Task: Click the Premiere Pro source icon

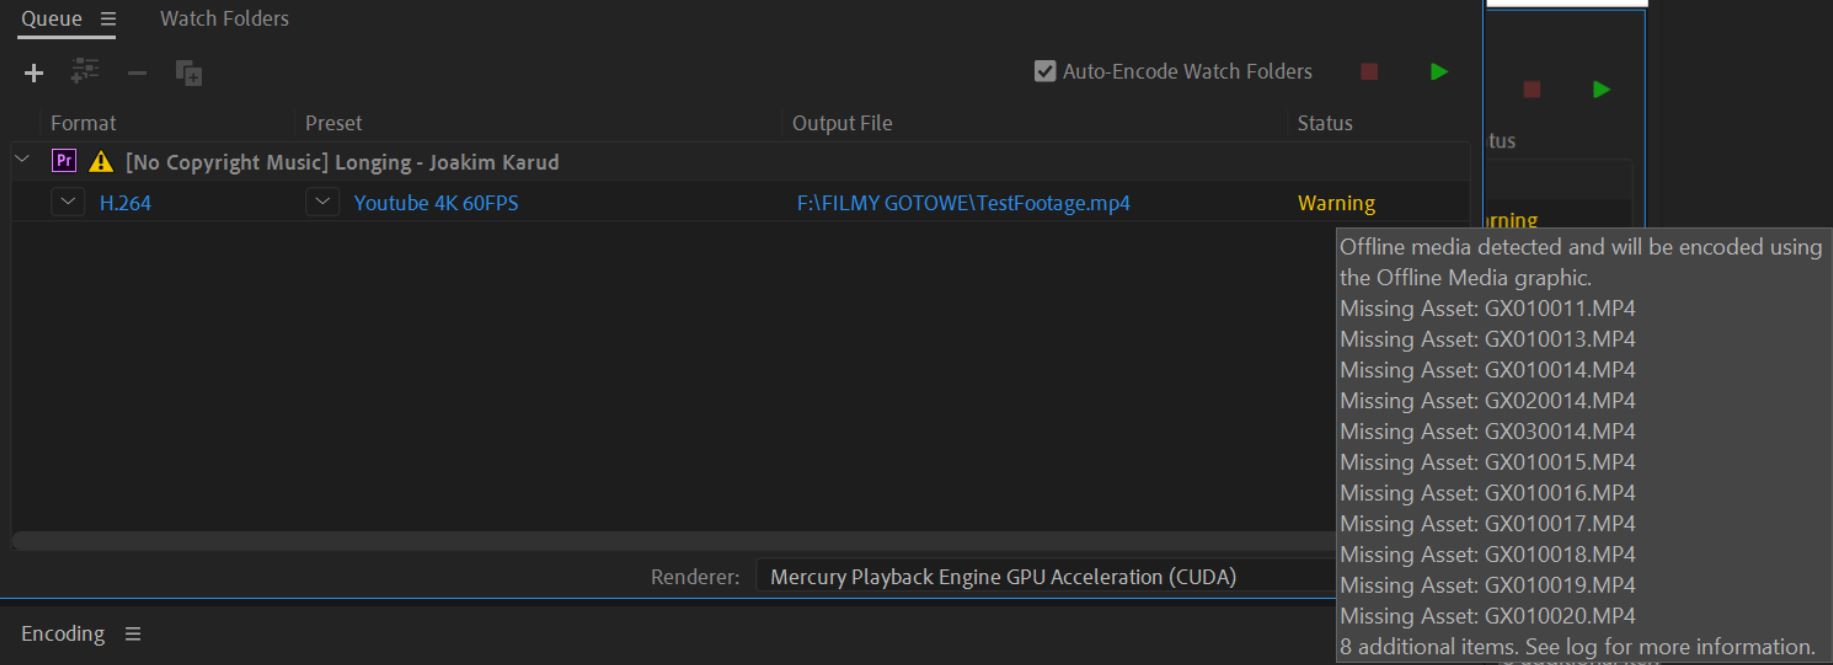Action: (64, 161)
